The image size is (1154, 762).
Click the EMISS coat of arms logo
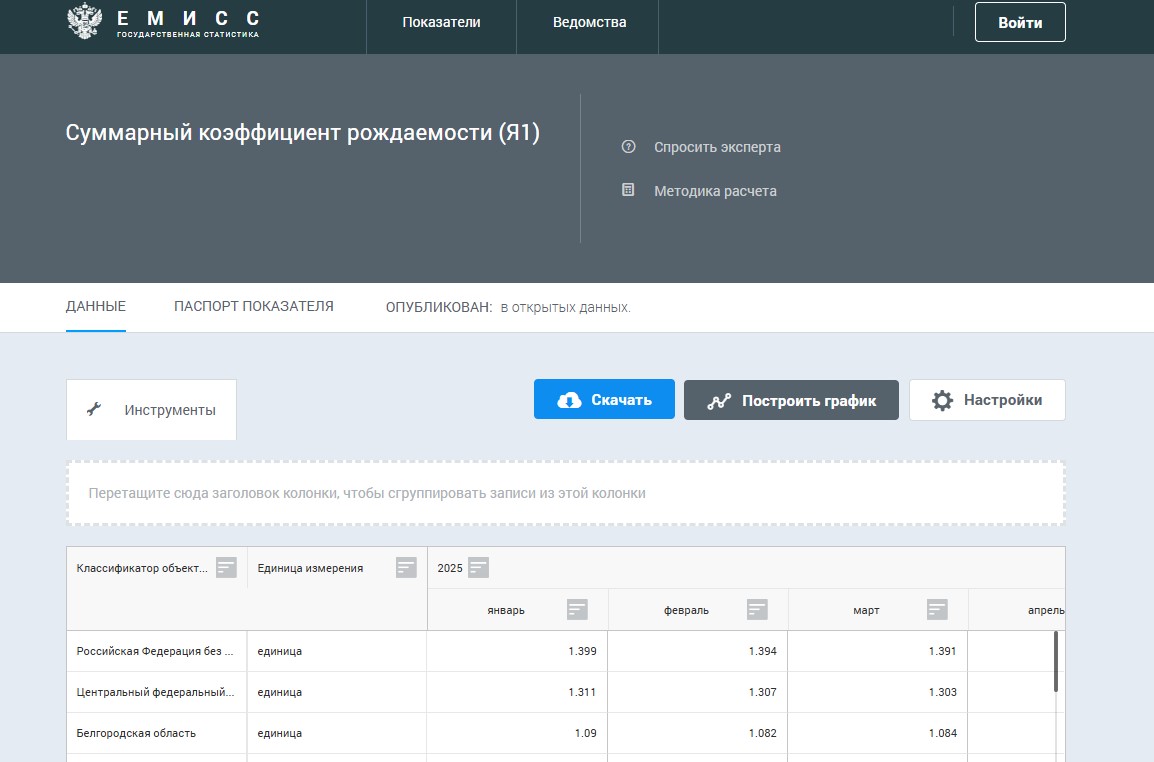tap(84, 22)
